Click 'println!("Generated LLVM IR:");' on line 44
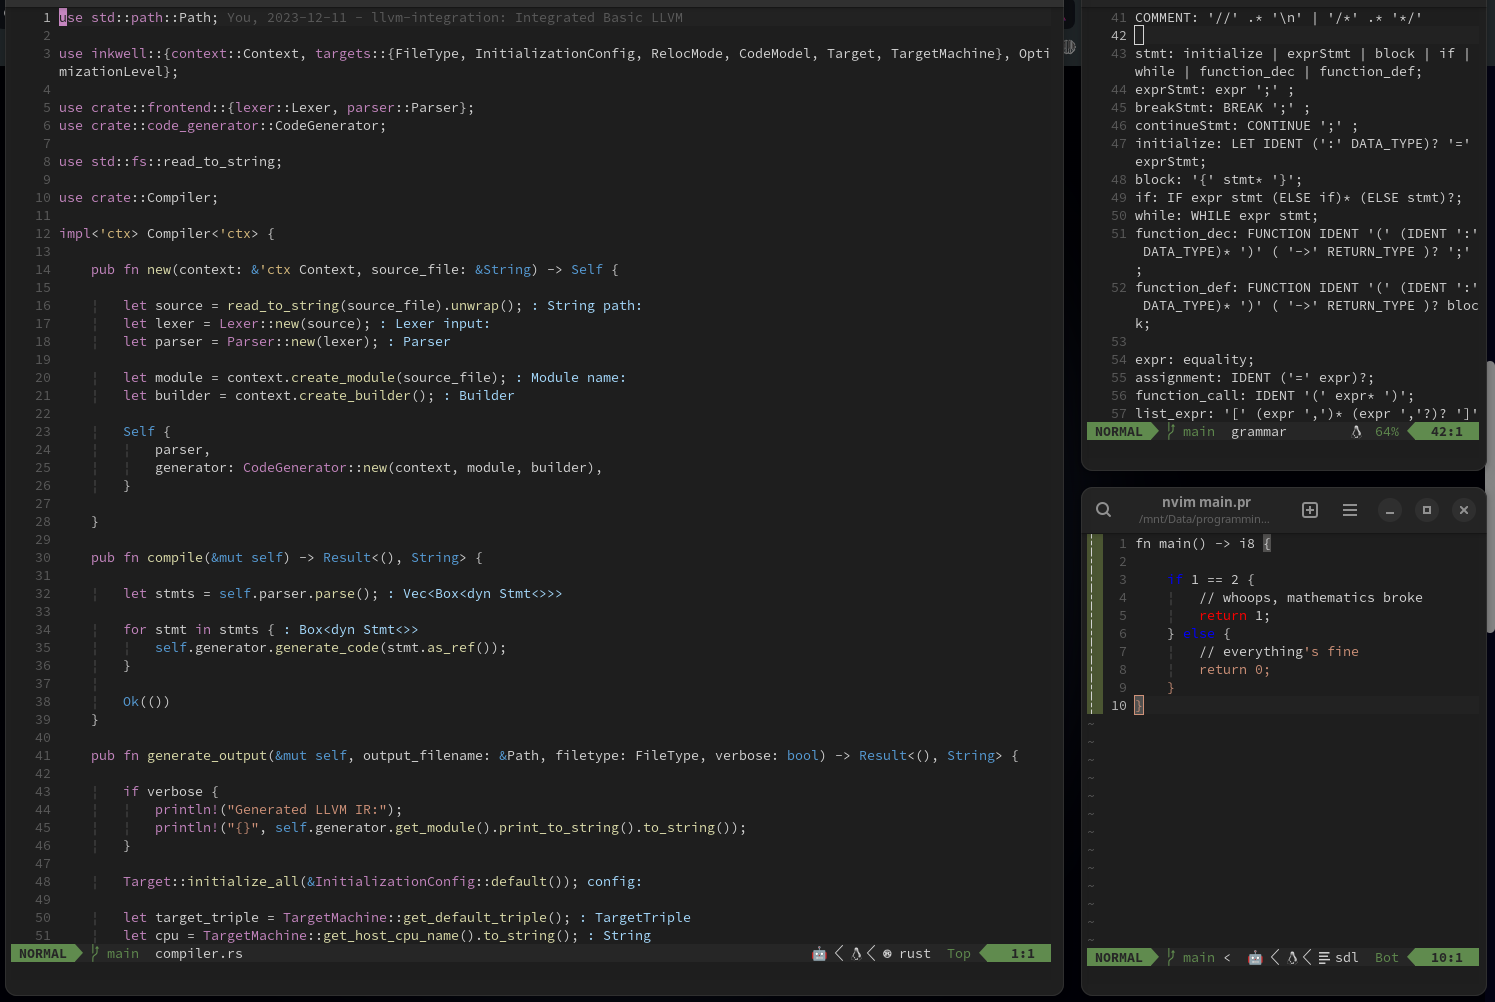1495x1002 pixels. coord(278,810)
